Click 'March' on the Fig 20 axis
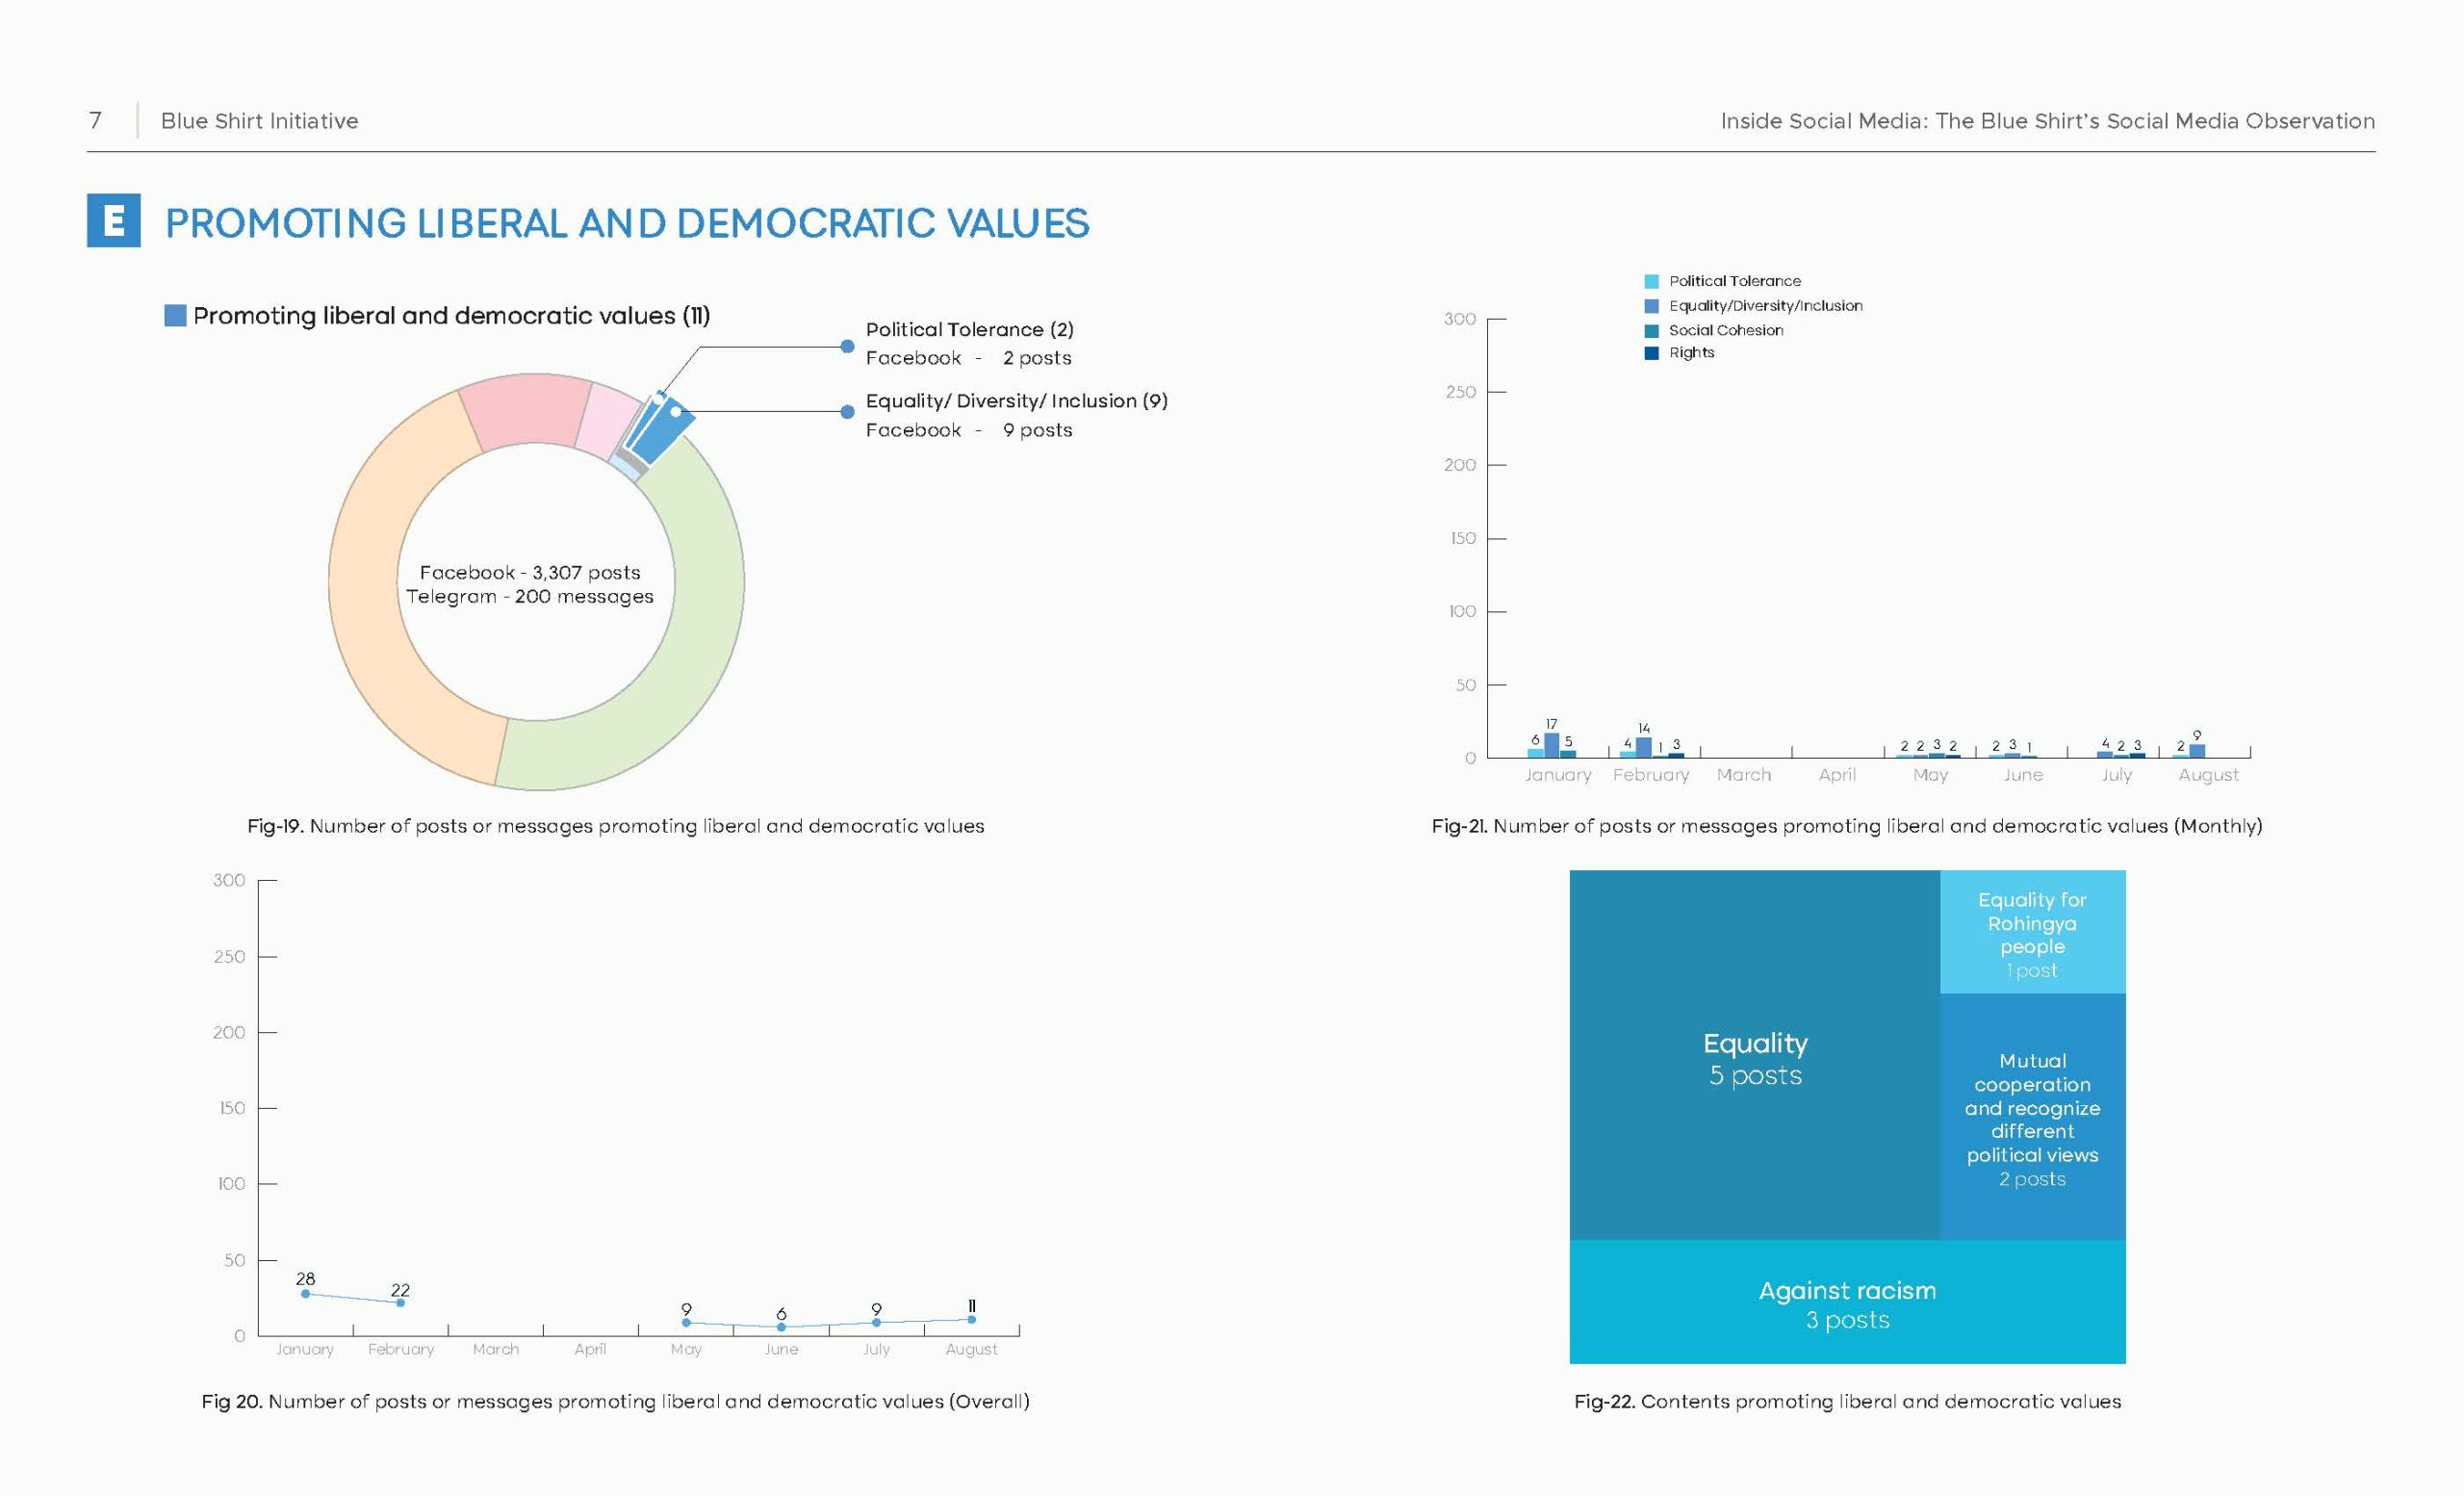 [495, 1349]
